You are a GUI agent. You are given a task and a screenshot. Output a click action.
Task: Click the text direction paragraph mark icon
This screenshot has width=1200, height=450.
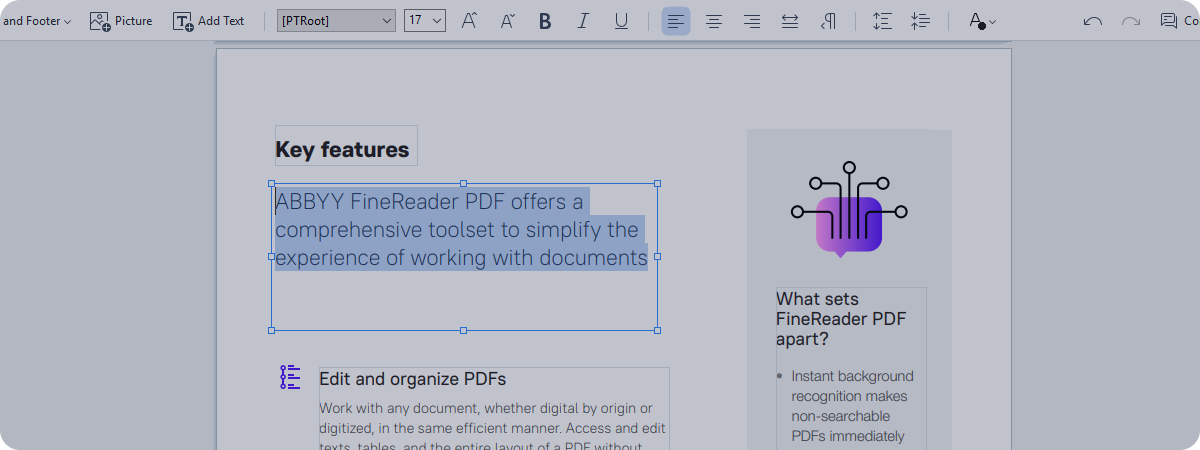pos(828,21)
